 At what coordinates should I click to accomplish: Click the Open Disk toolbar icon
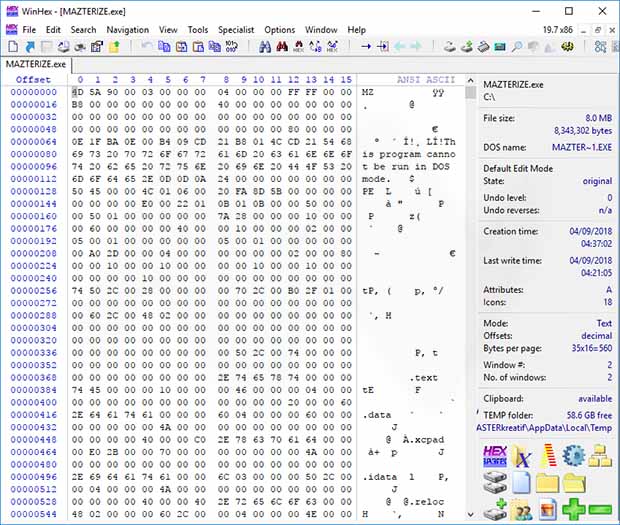click(450, 47)
